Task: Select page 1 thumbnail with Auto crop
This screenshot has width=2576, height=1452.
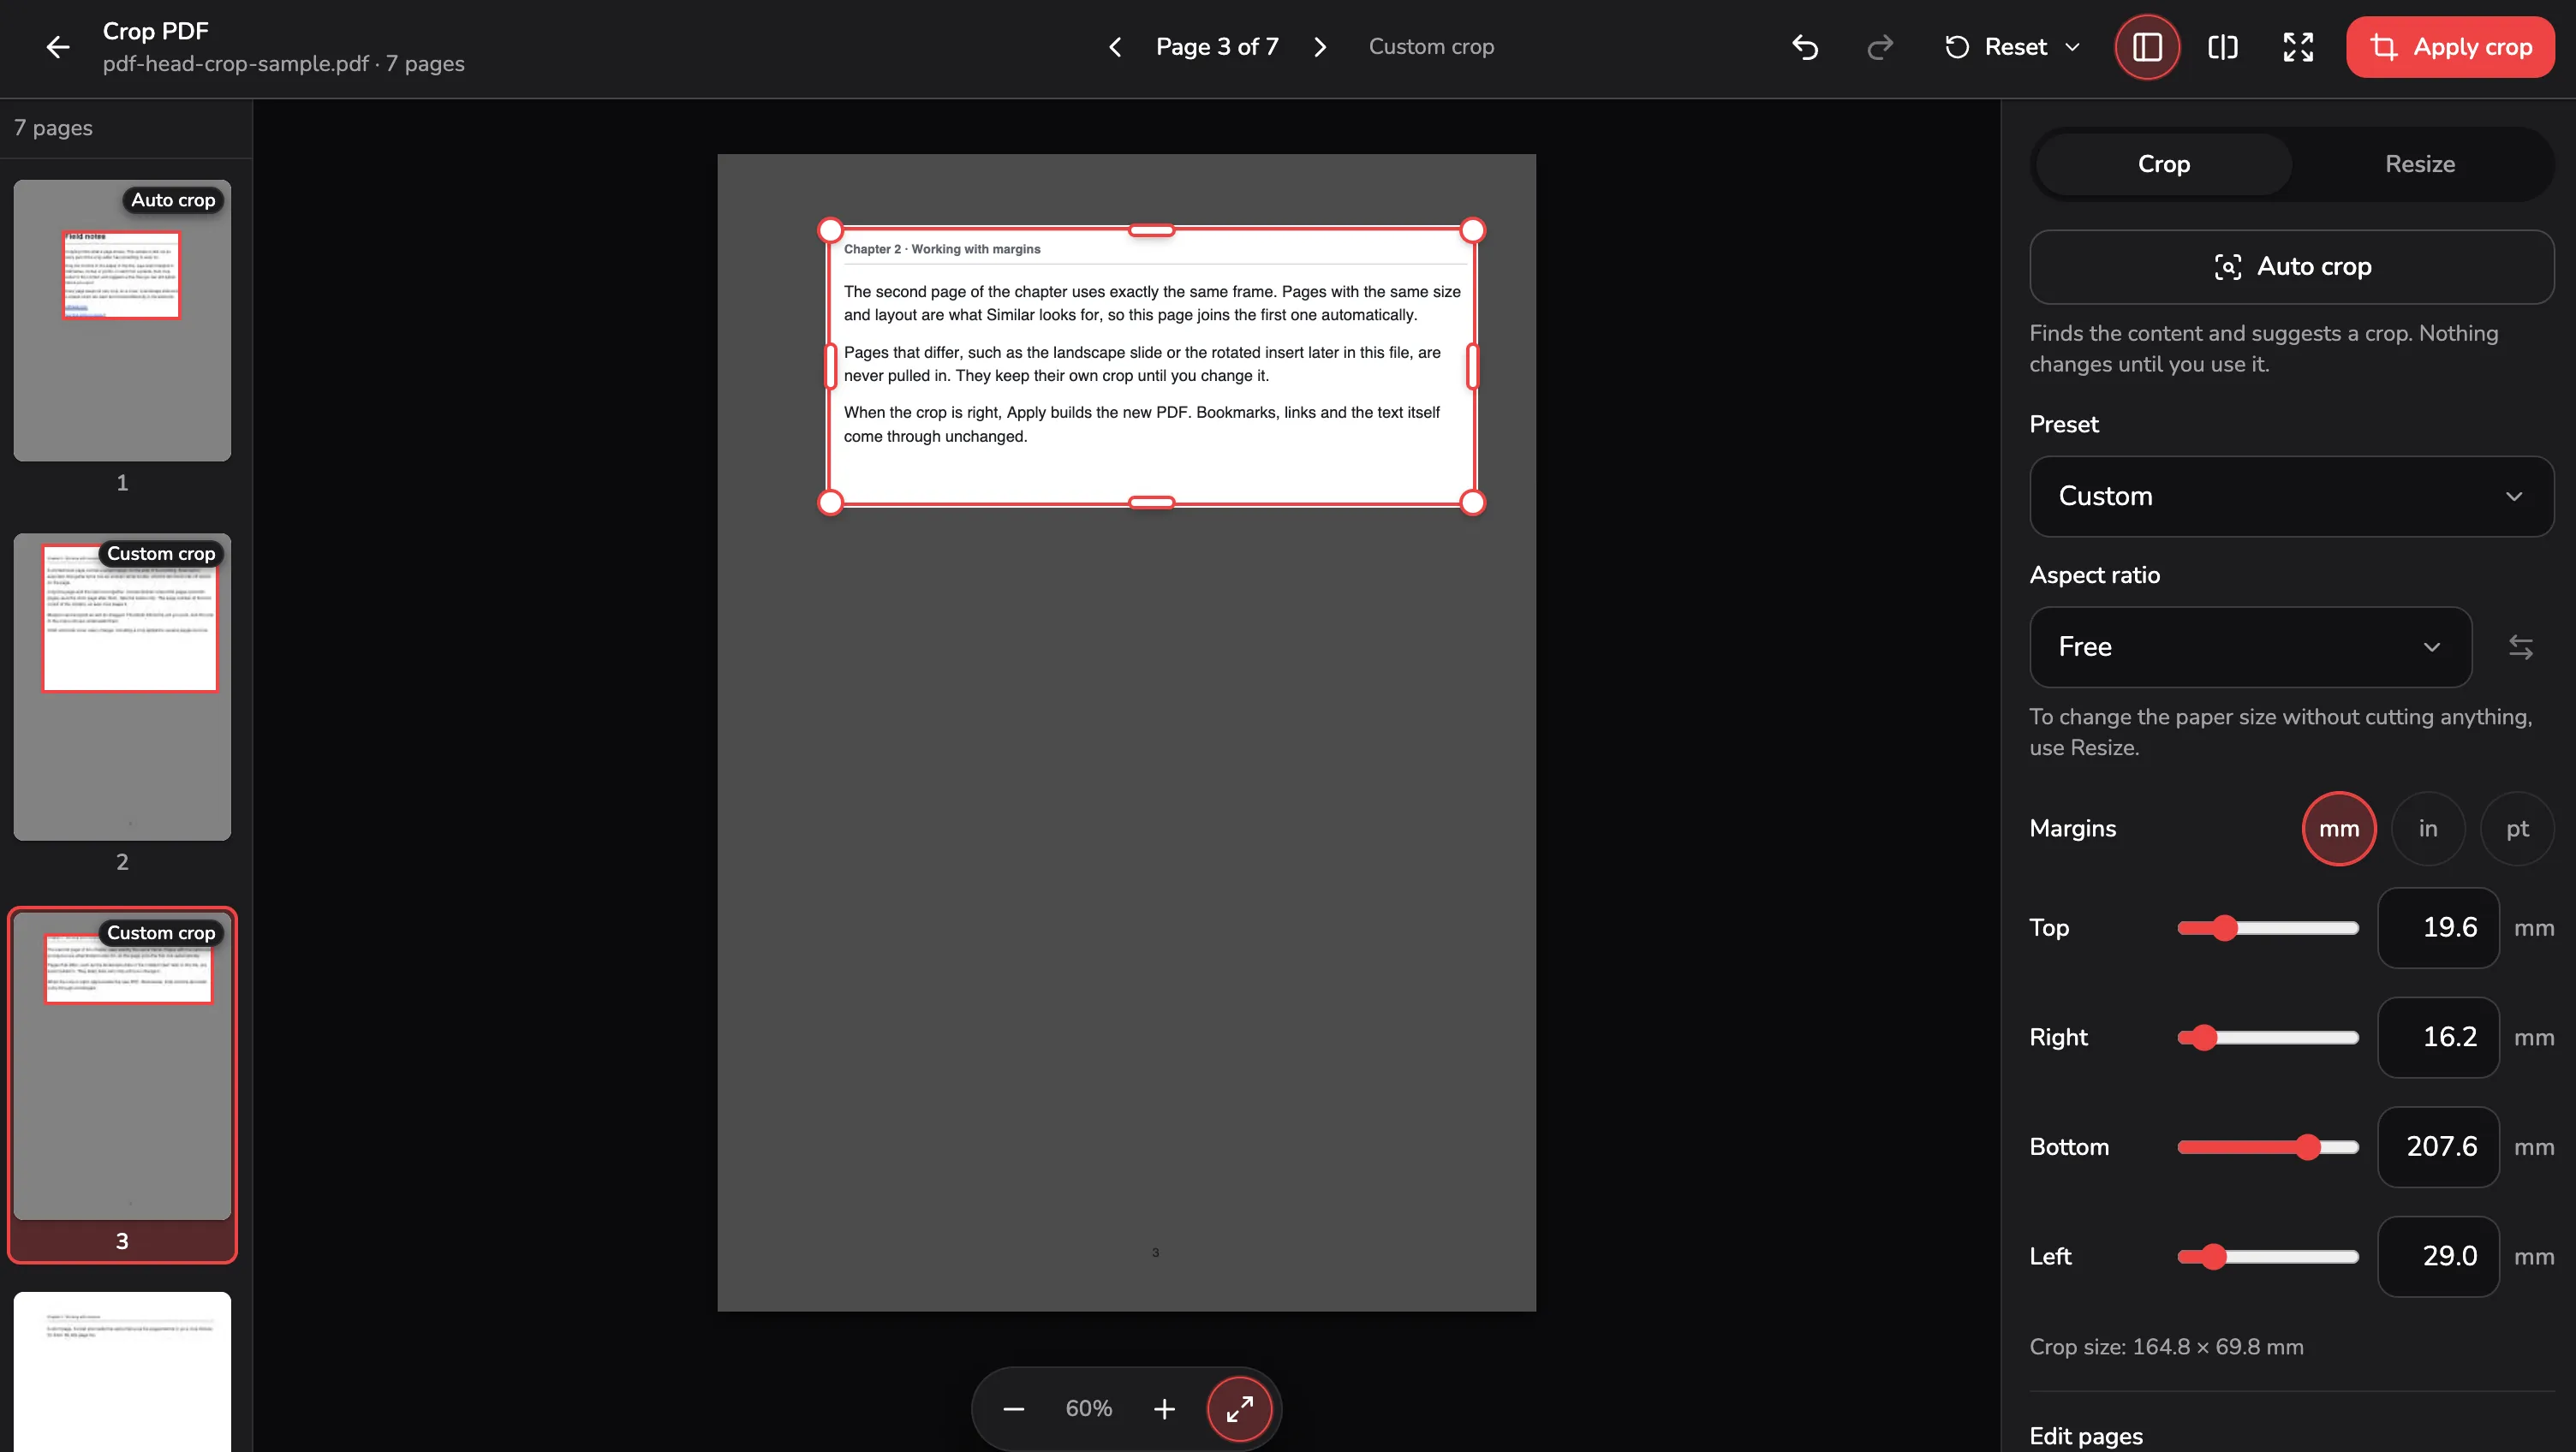Action: coord(122,321)
